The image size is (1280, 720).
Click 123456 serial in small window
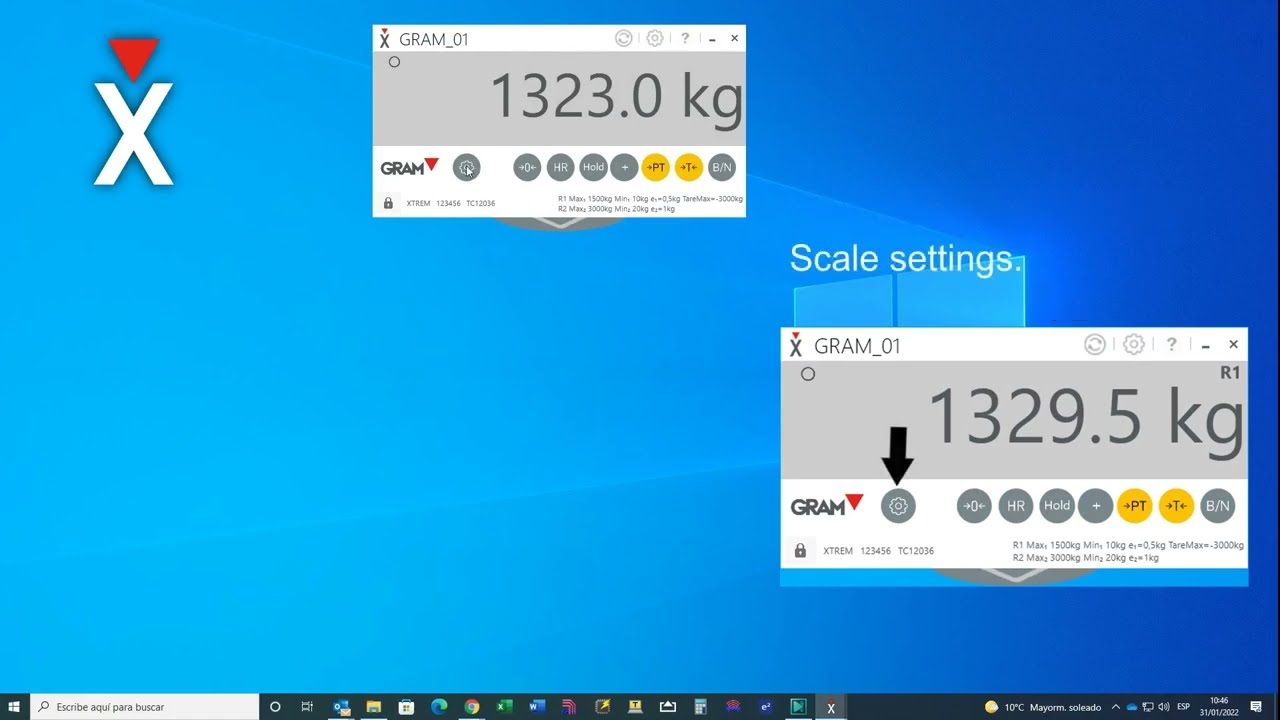pyautogui.click(x=448, y=203)
